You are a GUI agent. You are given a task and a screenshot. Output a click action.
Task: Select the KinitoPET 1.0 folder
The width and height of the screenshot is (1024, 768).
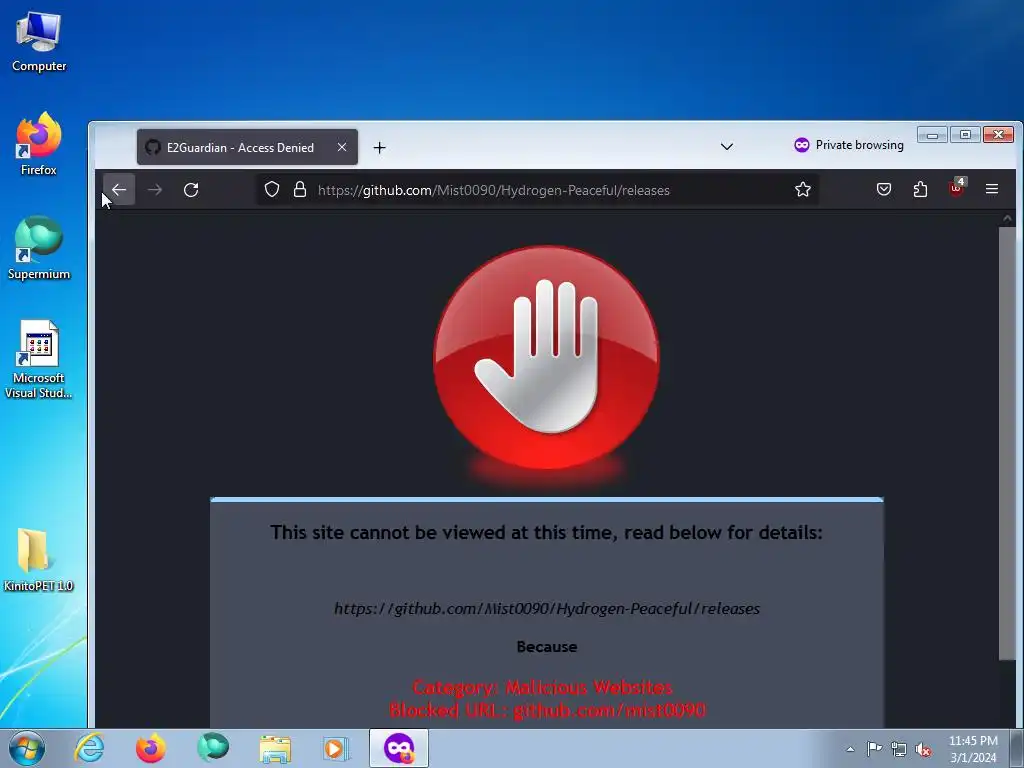tap(38, 560)
